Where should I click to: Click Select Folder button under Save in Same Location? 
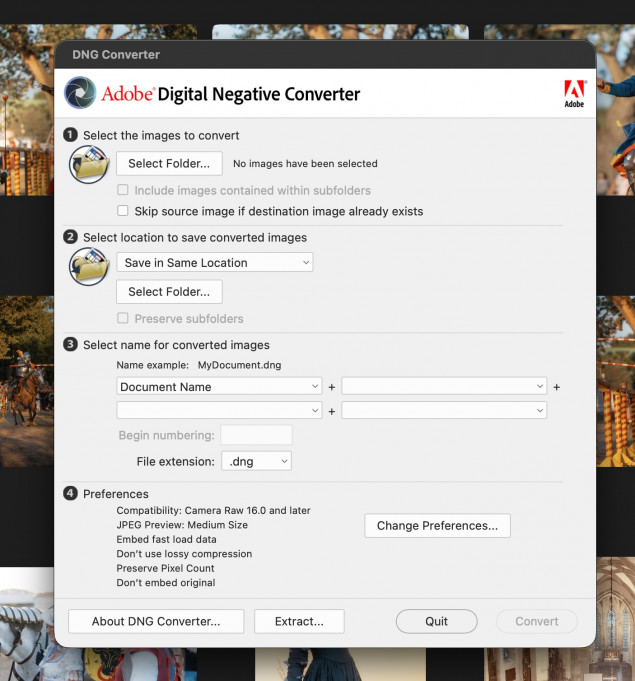[x=169, y=291]
